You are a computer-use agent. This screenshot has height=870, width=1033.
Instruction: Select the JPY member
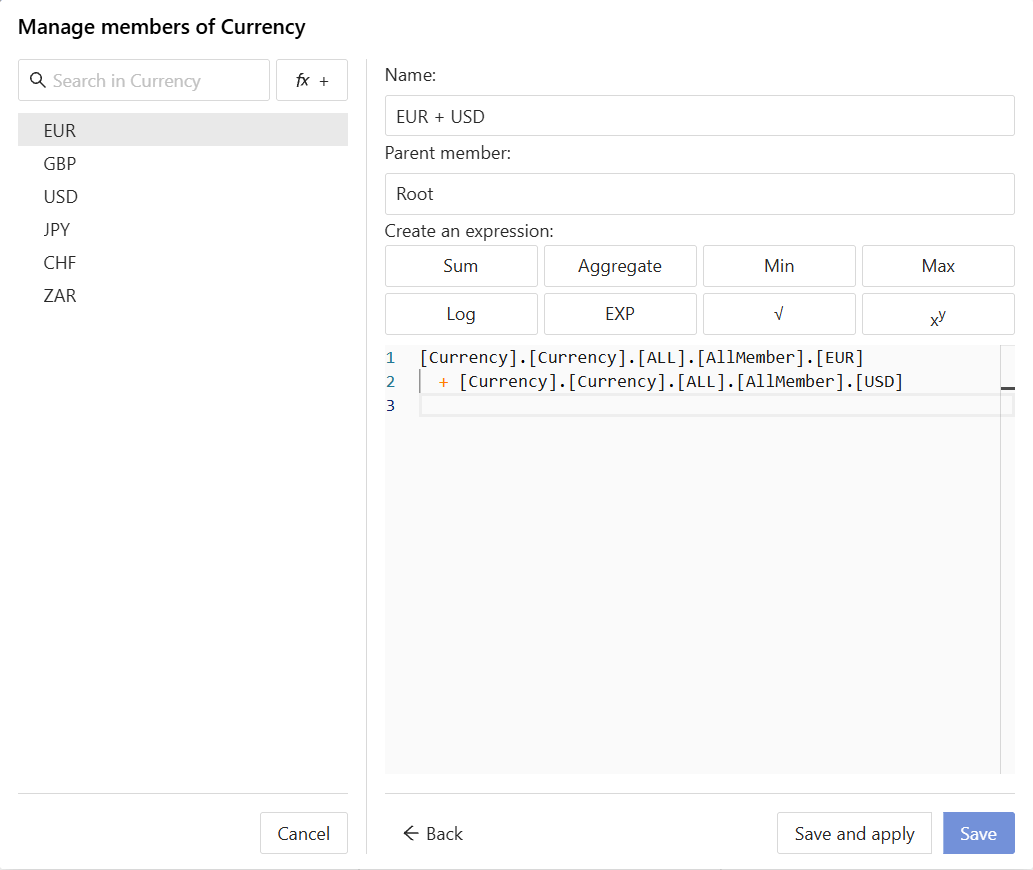click(x=183, y=229)
